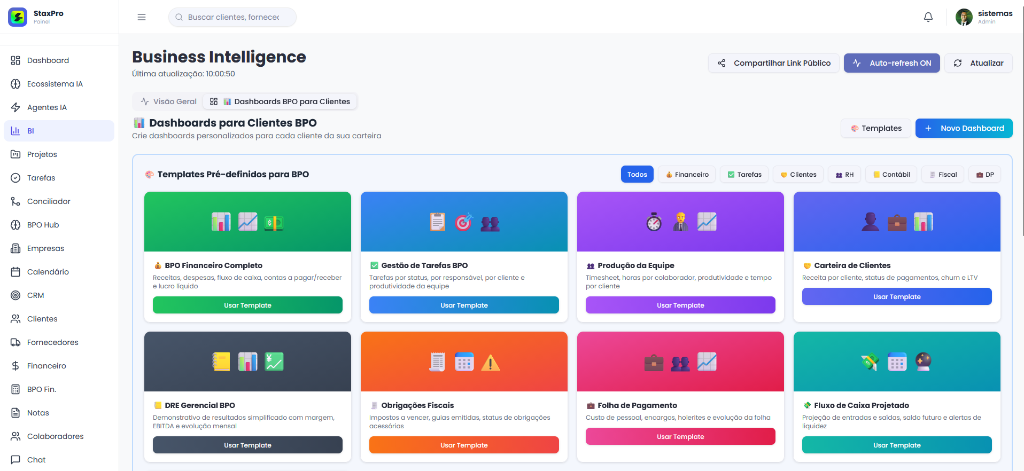Select Dashboards BPO para Clientes tab
The image size is (1024, 471).
pyautogui.click(x=280, y=101)
